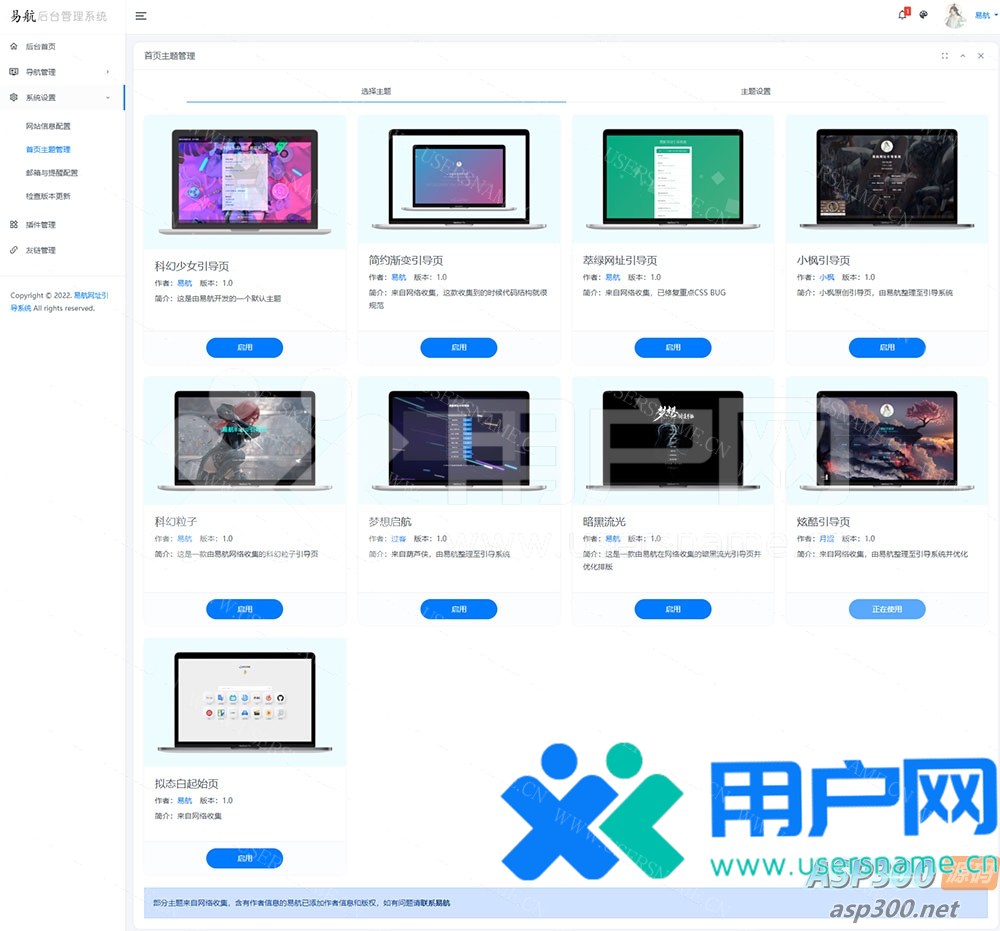Collapse the 首页主题管理 card with the chevron

963,56
